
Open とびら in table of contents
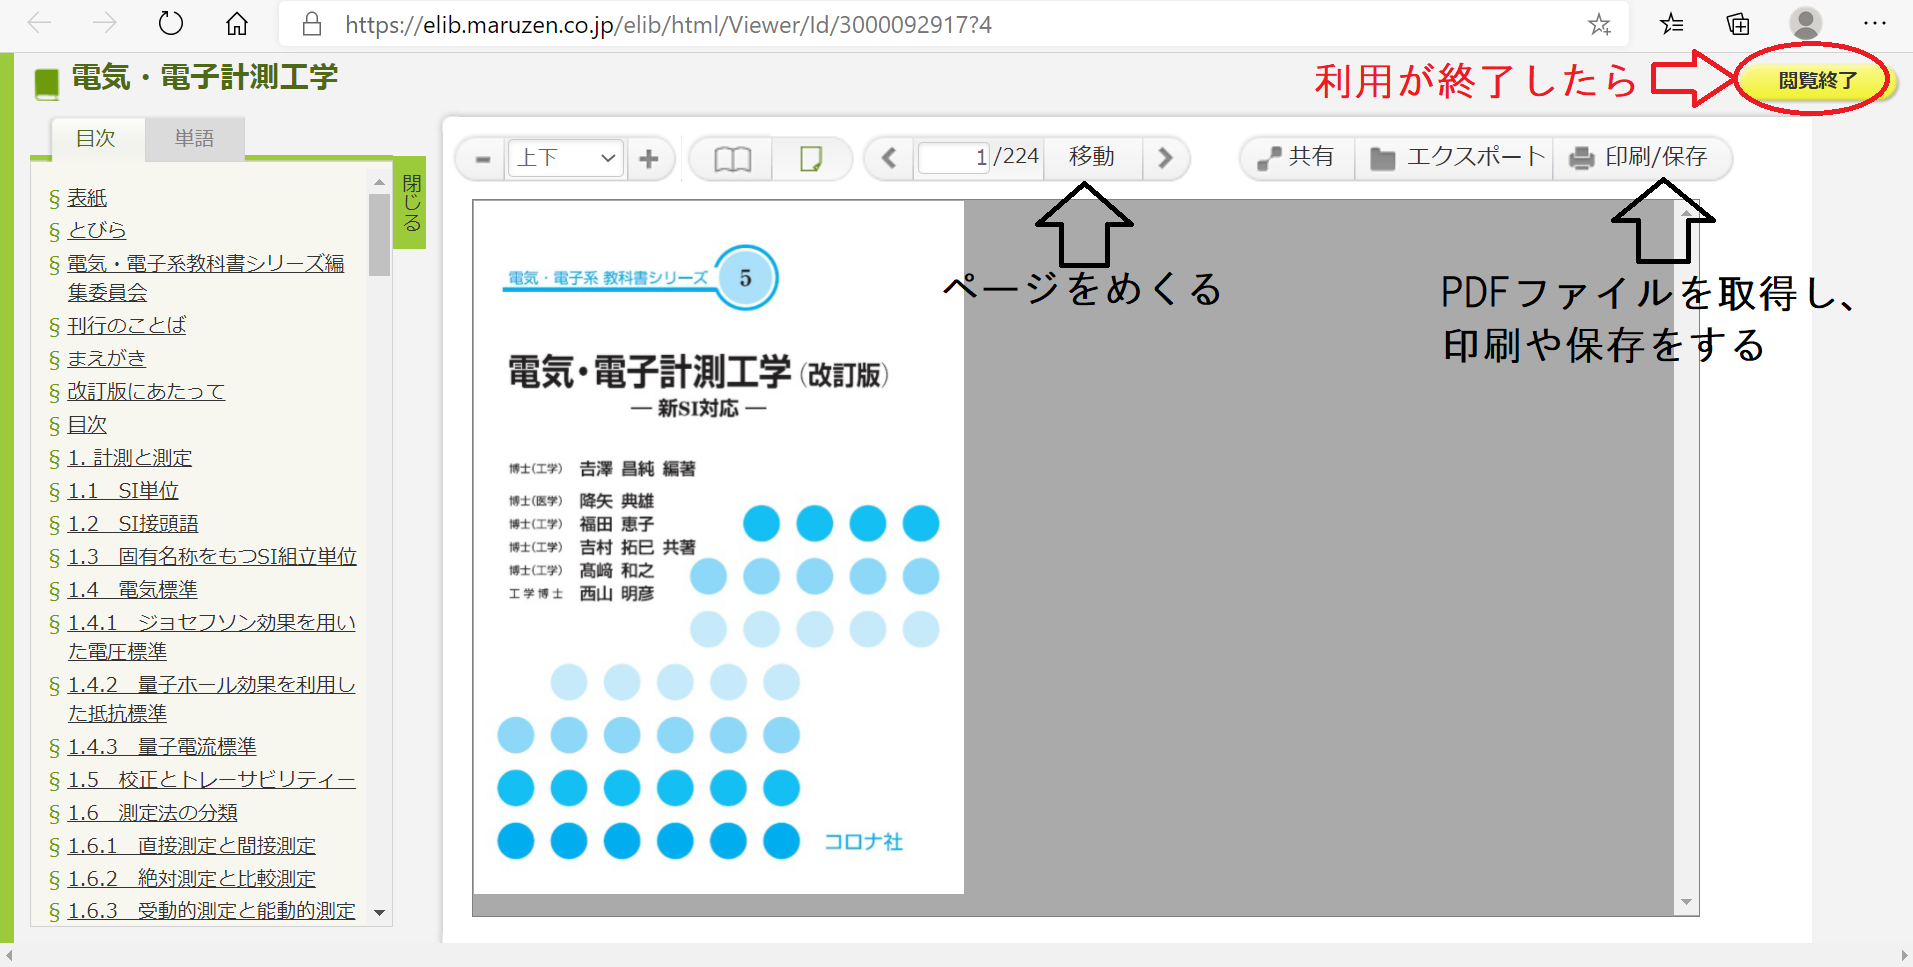[96, 230]
